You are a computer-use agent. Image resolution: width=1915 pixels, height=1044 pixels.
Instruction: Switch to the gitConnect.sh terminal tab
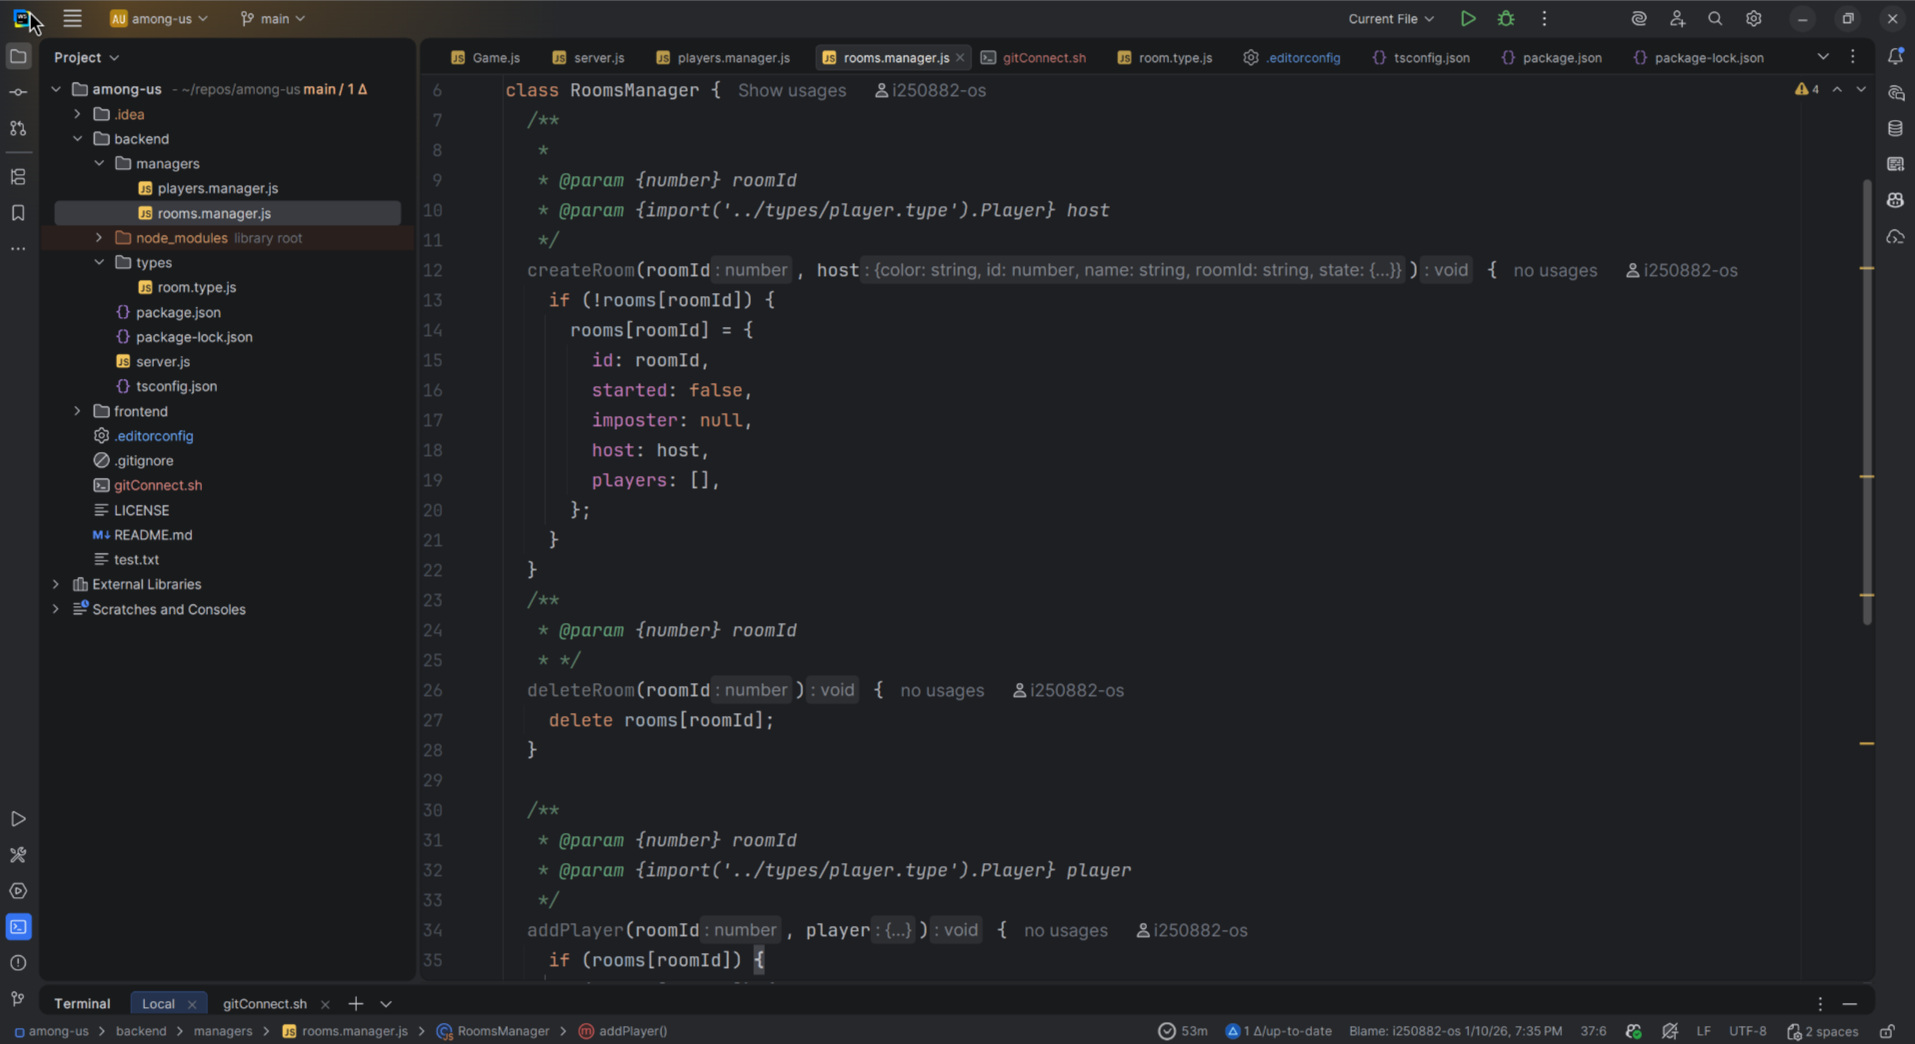click(x=264, y=1004)
